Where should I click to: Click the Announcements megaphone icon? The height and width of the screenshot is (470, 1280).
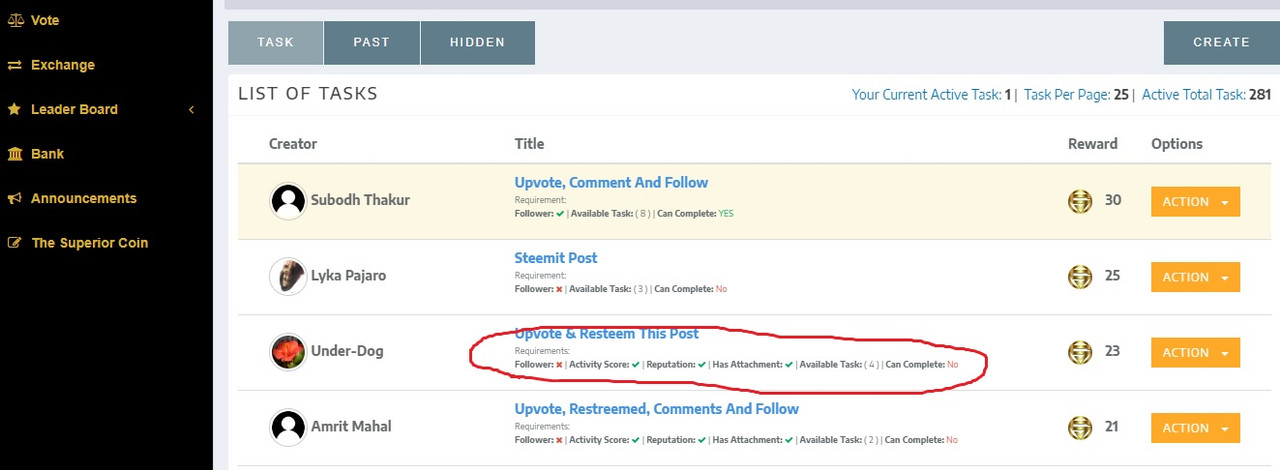coord(15,198)
